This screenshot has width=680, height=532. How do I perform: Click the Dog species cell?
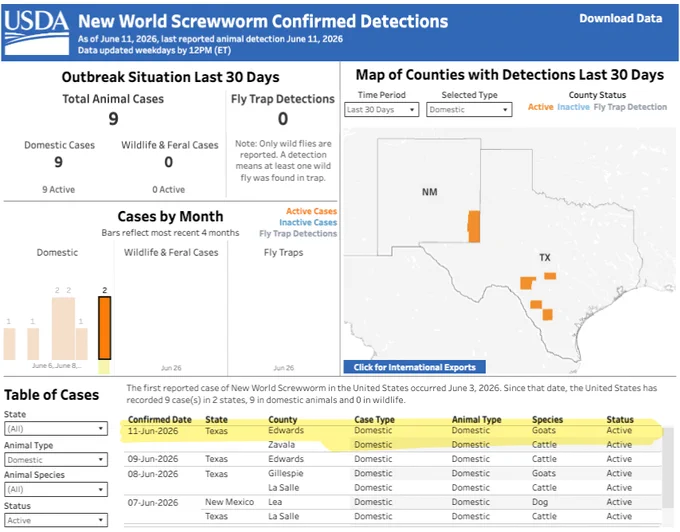[540, 502]
